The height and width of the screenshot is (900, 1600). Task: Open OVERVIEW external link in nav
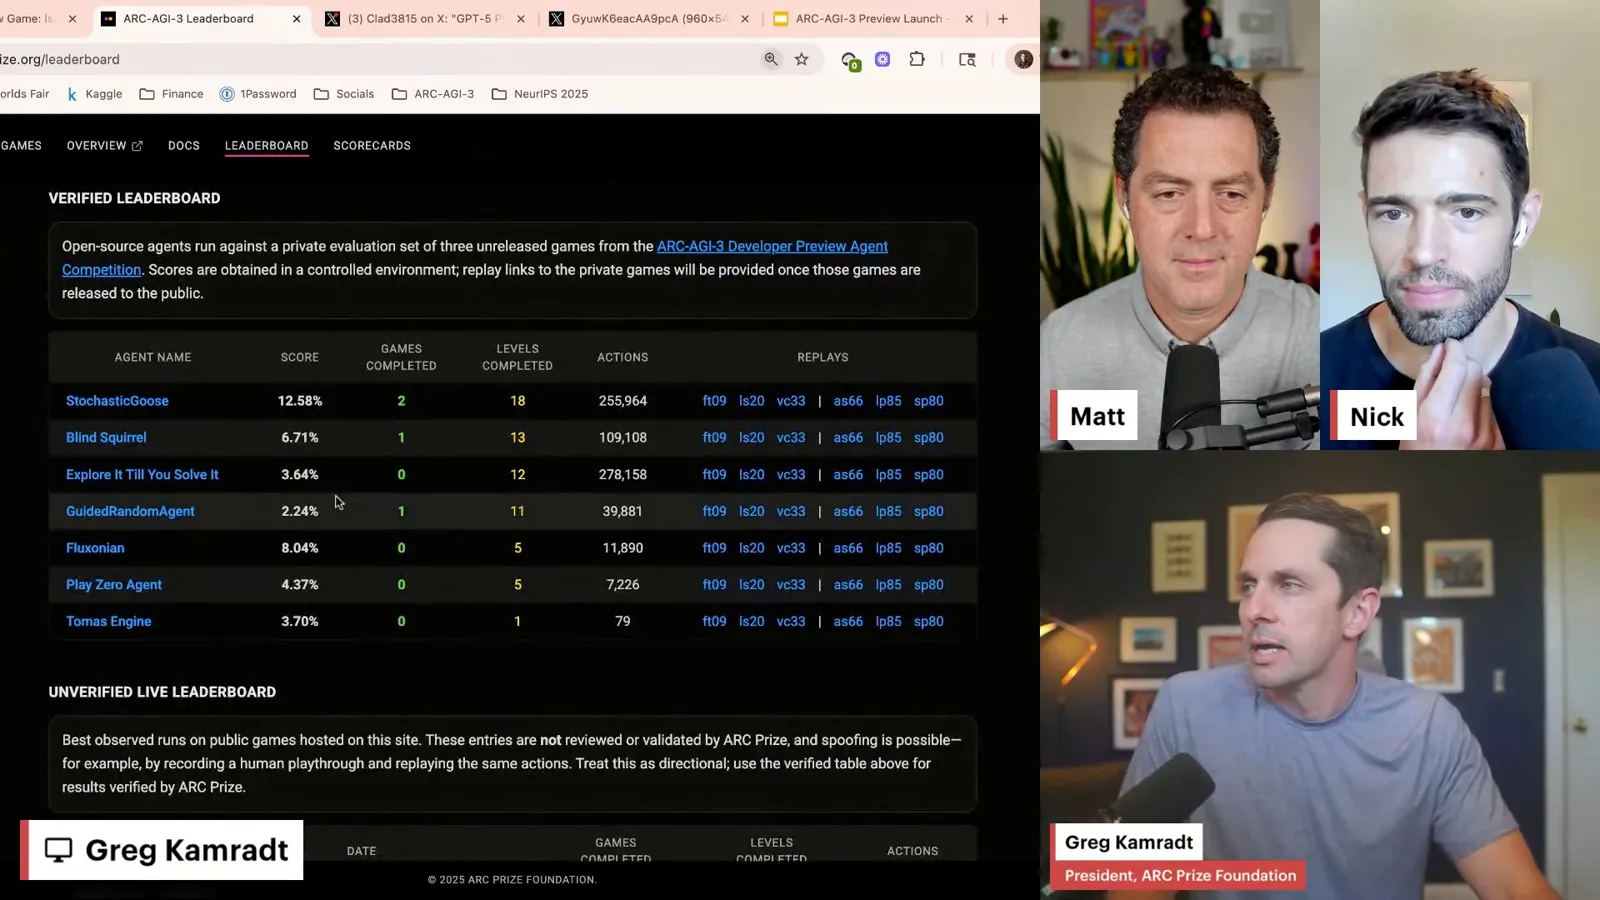(105, 146)
